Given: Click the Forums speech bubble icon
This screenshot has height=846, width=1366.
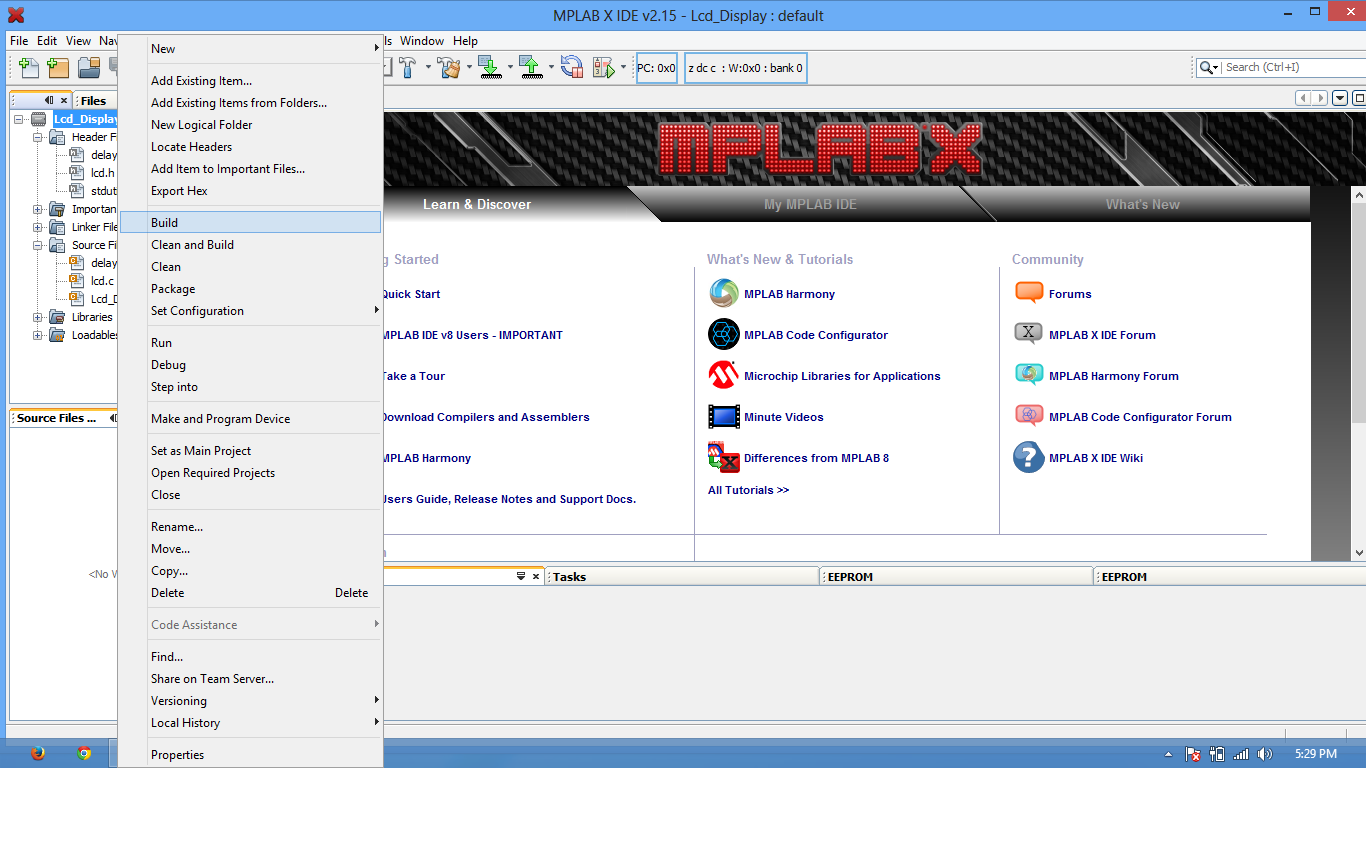Looking at the screenshot, I should [1029, 293].
